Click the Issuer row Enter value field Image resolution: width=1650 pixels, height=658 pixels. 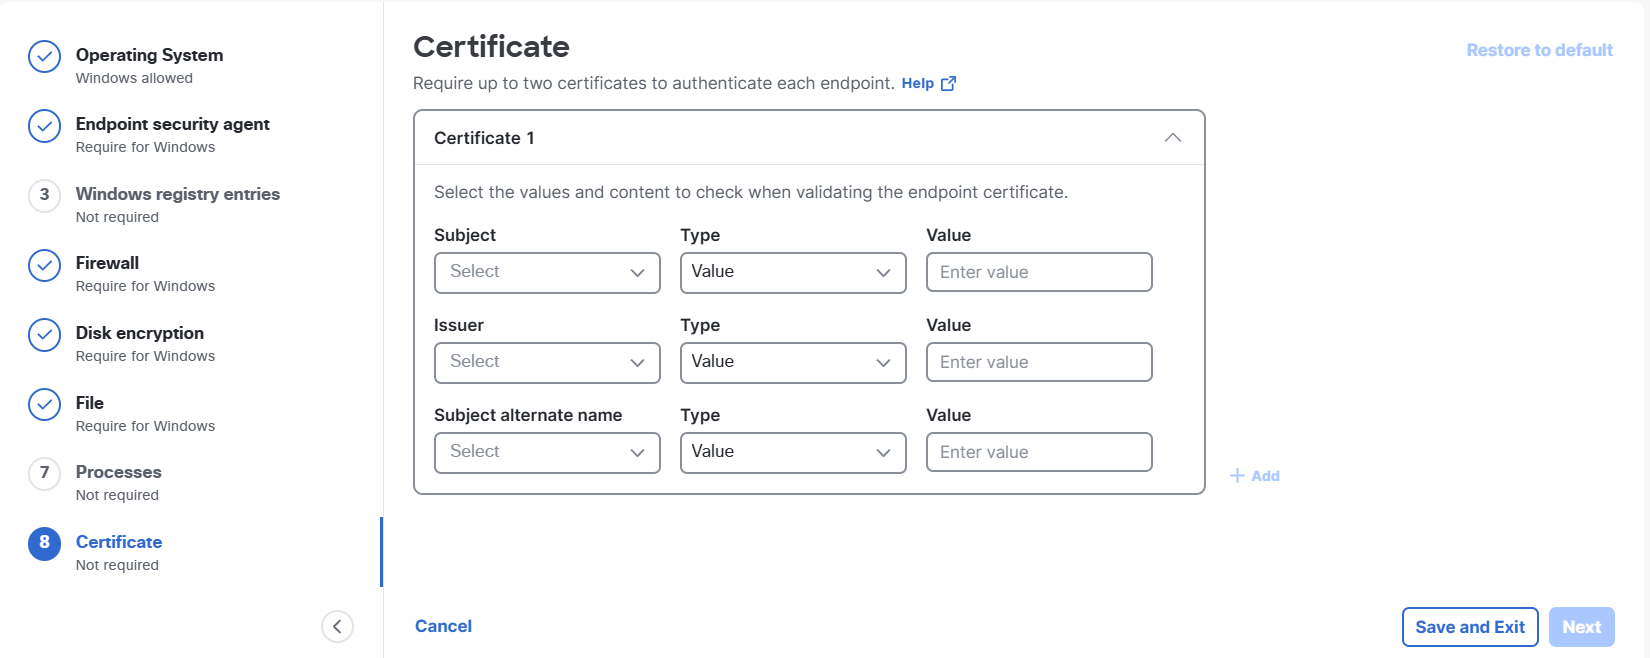coord(1038,363)
